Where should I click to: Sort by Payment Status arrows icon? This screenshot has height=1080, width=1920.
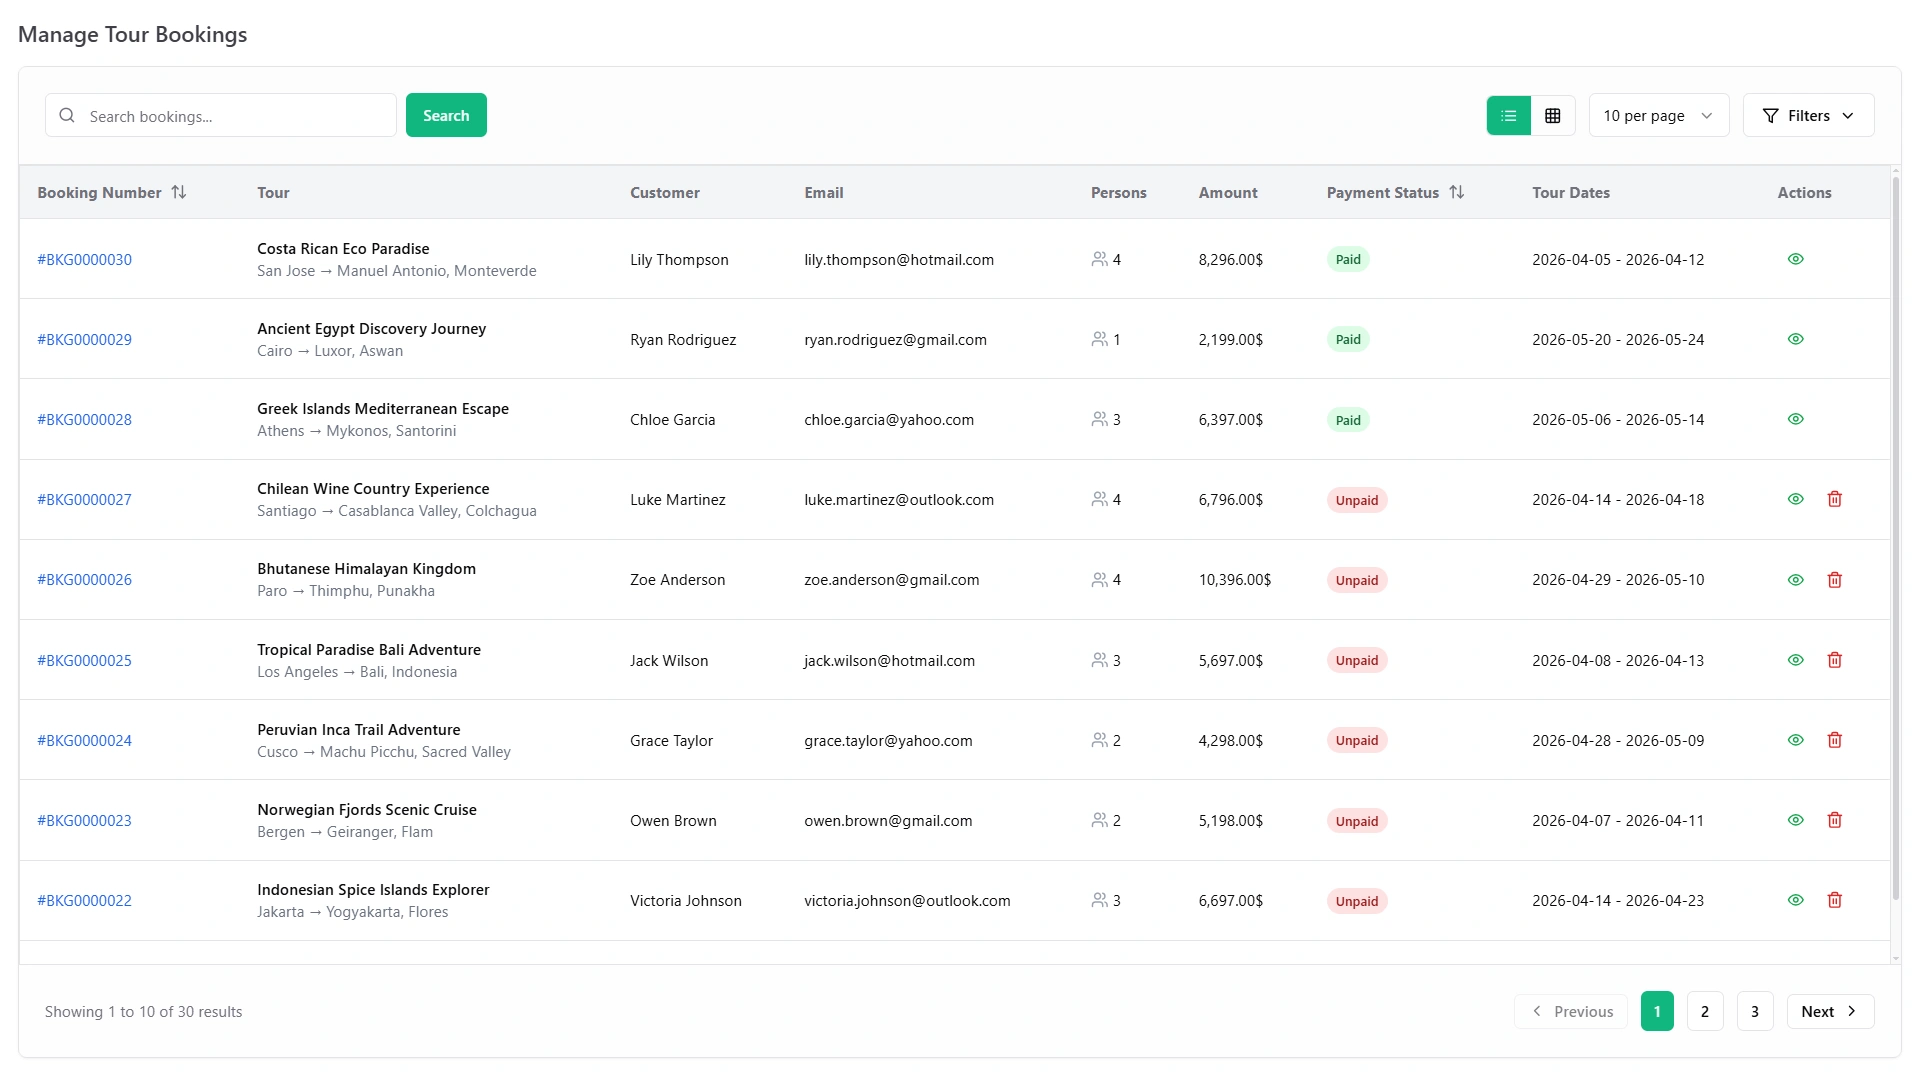point(1456,192)
